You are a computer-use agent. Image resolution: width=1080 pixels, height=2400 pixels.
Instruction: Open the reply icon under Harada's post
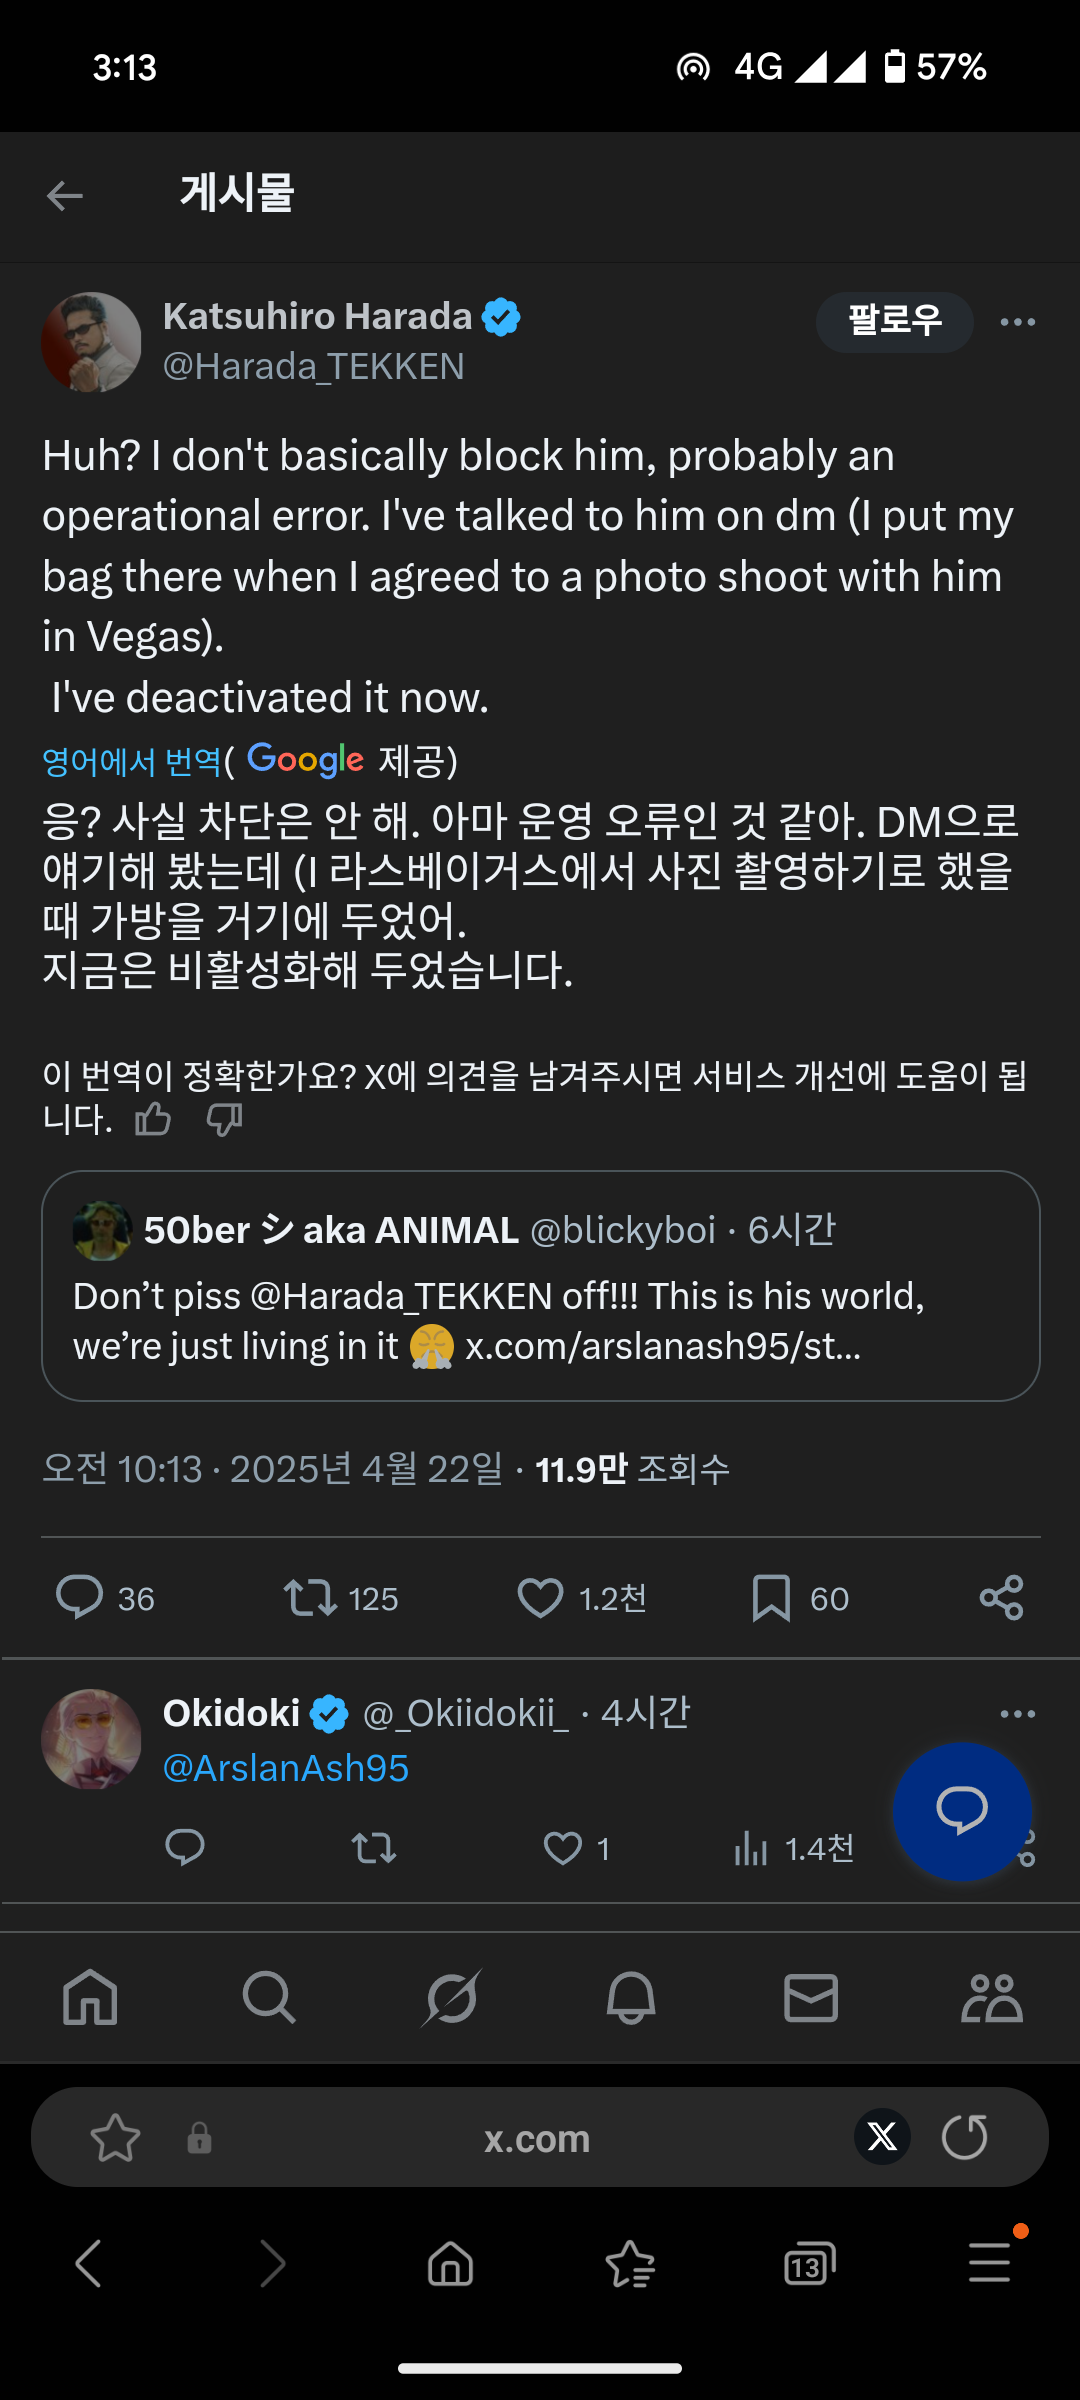(x=80, y=1598)
